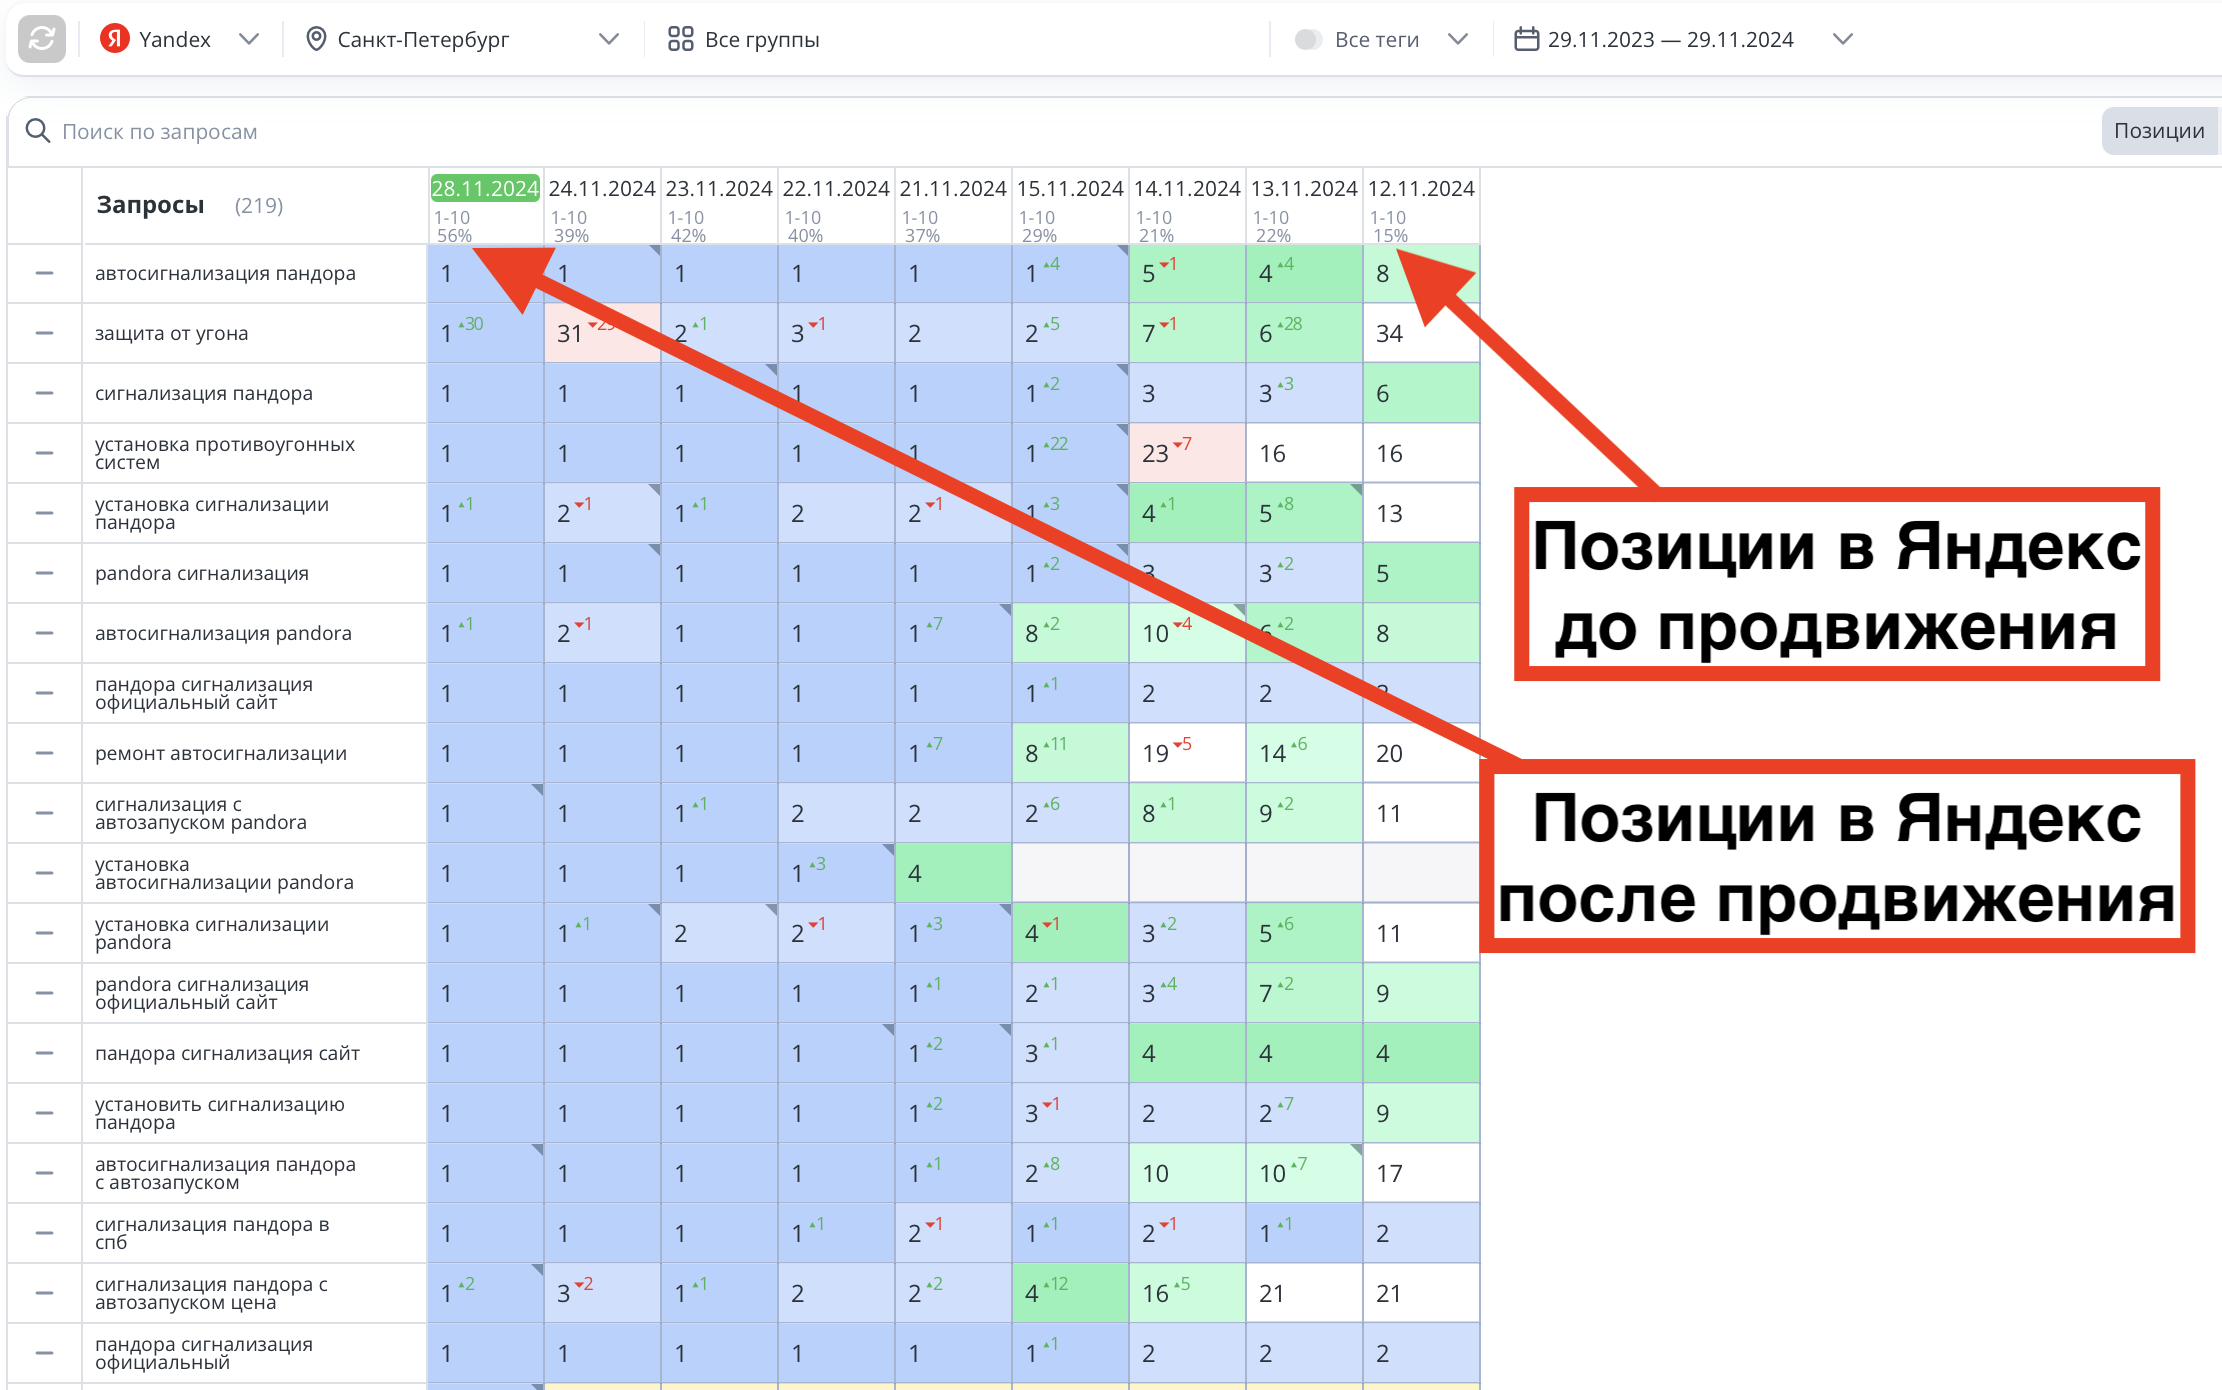Image resolution: width=2222 pixels, height=1390 pixels.
Task: Click the refresh positions icon
Action: point(42,39)
